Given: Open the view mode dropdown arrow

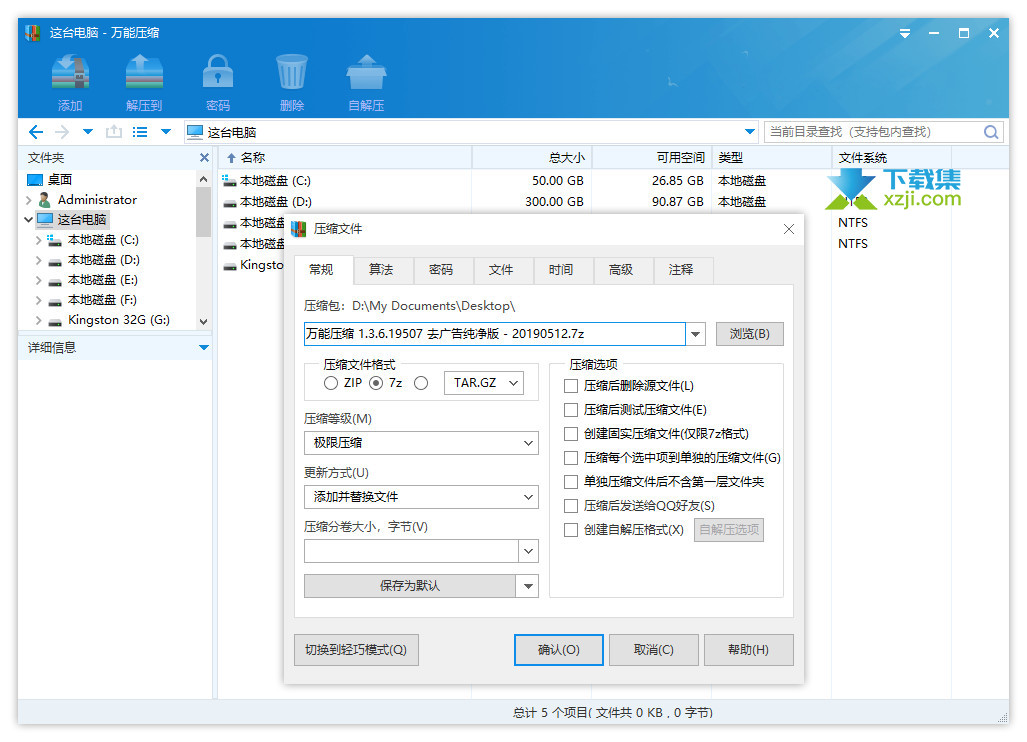Looking at the screenshot, I should pos(166,132).
